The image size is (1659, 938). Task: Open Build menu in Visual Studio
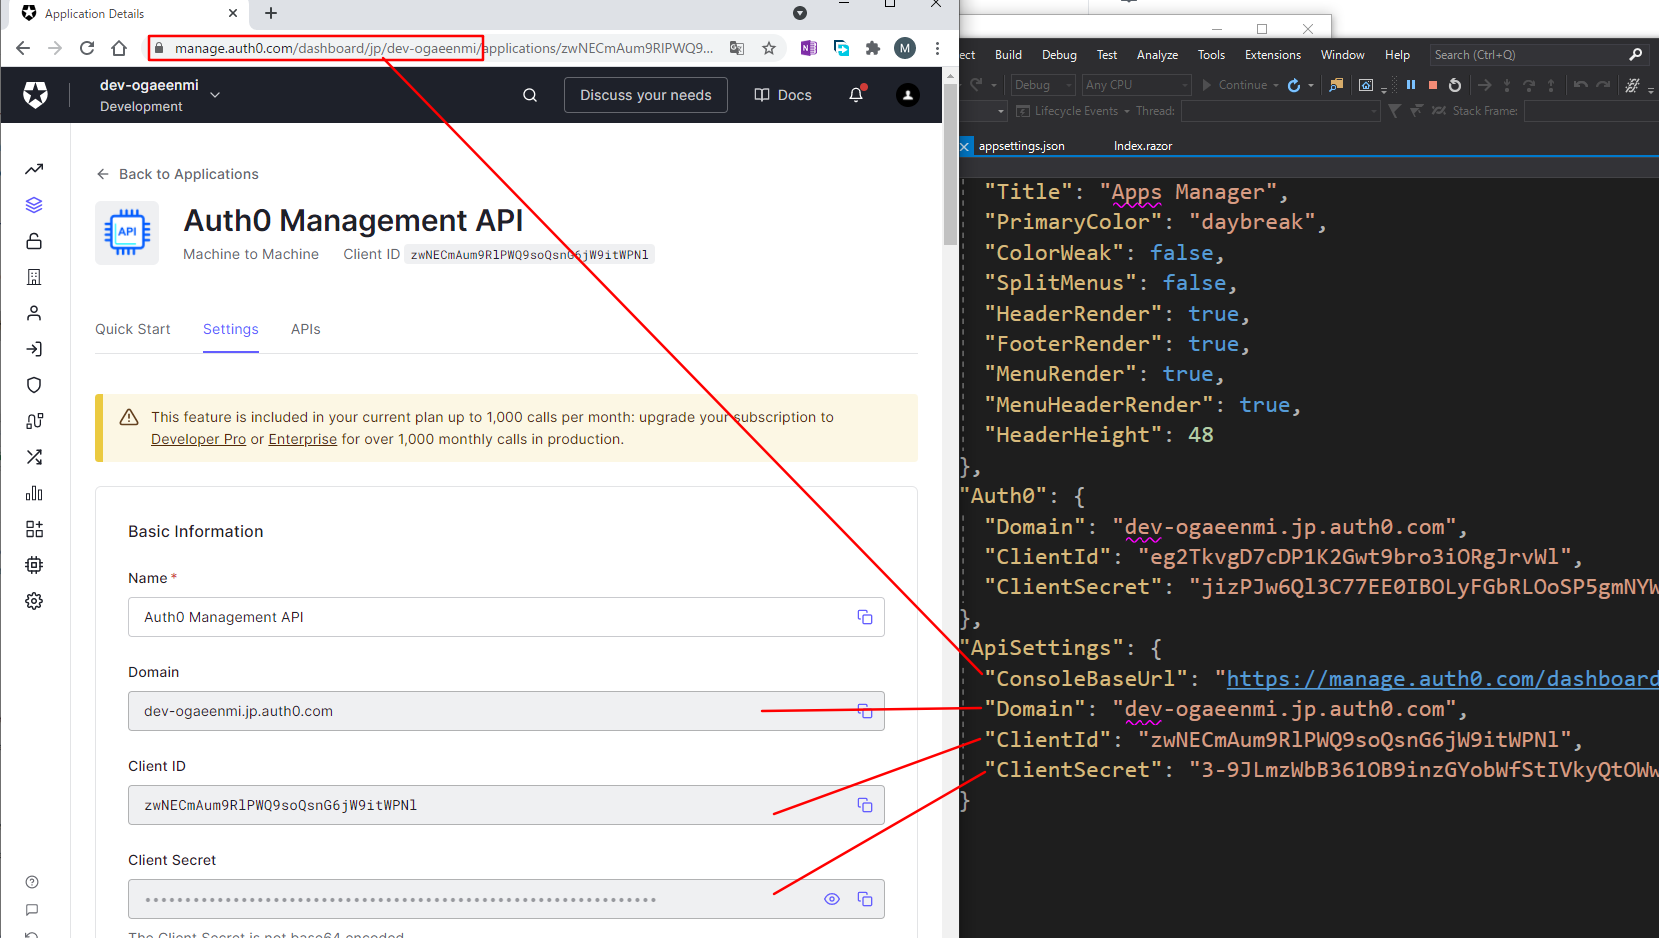(x=1008, y=55)
